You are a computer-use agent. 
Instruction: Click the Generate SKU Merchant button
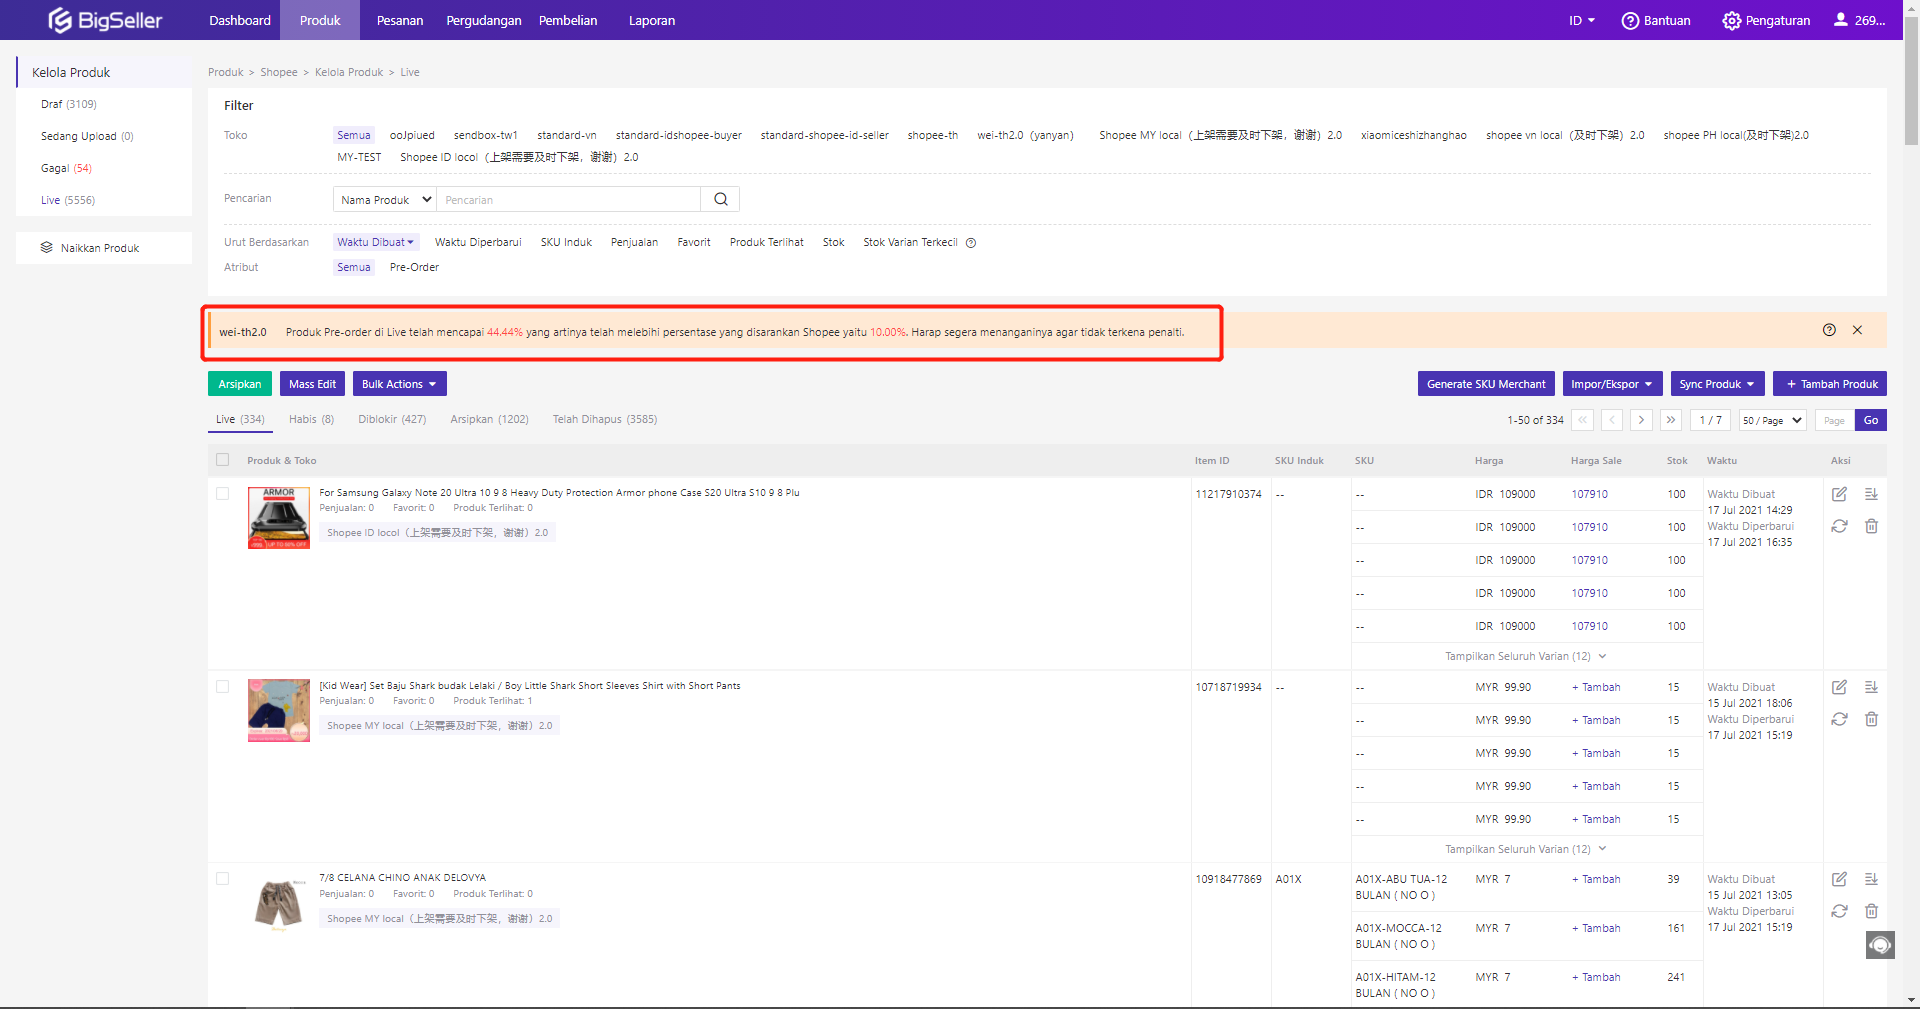pos(1485,384)
